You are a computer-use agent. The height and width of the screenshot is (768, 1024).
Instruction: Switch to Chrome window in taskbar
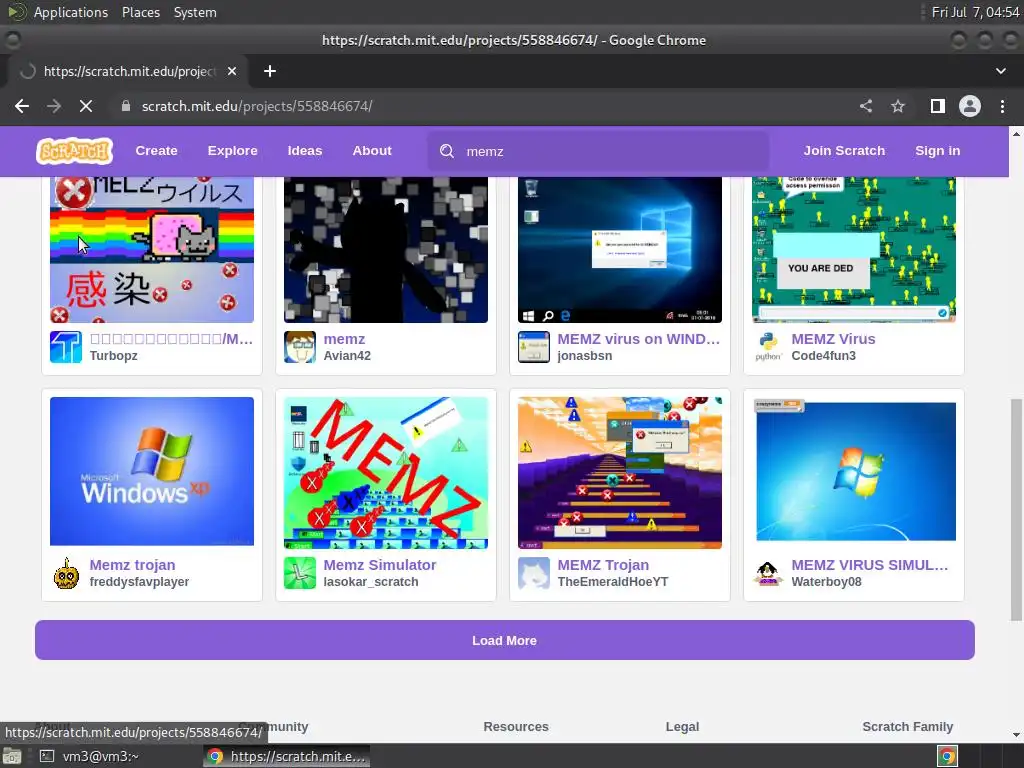[287, 756]
